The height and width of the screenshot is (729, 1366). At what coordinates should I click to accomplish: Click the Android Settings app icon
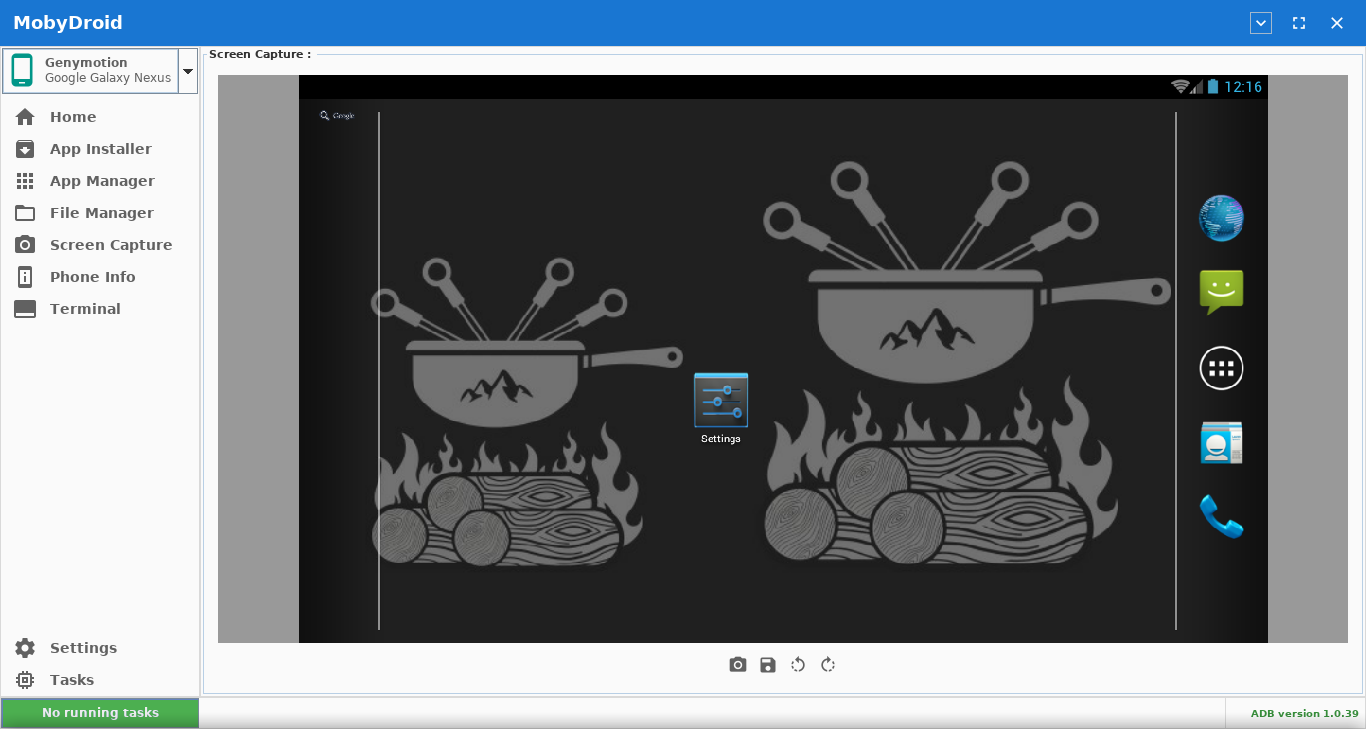(721, 400)
